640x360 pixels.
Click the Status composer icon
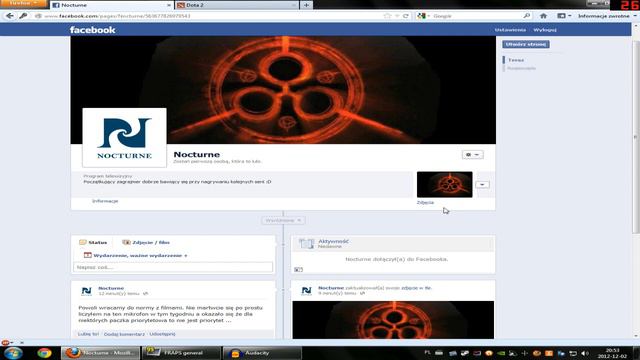point(82,242)
